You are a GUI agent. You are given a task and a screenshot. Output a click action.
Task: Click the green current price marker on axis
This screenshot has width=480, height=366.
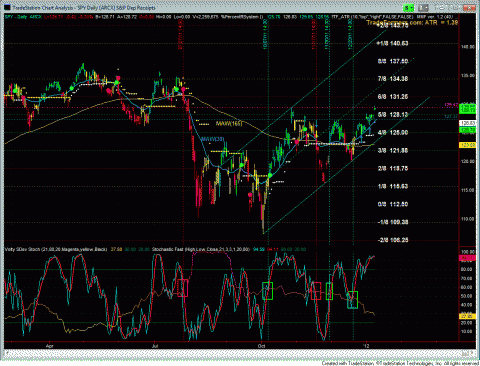click(468, 108)
